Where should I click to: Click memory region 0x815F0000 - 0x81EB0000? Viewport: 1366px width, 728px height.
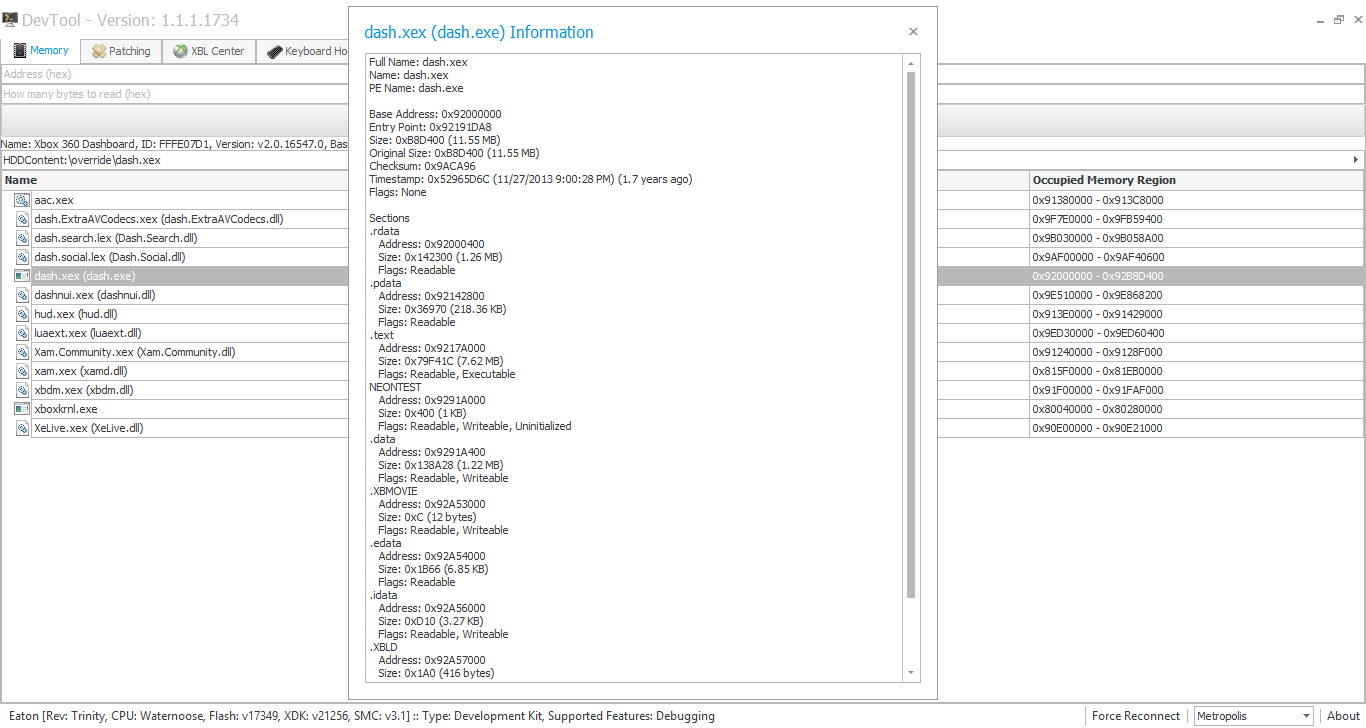pyautogui.click(x=1098, y=371)
